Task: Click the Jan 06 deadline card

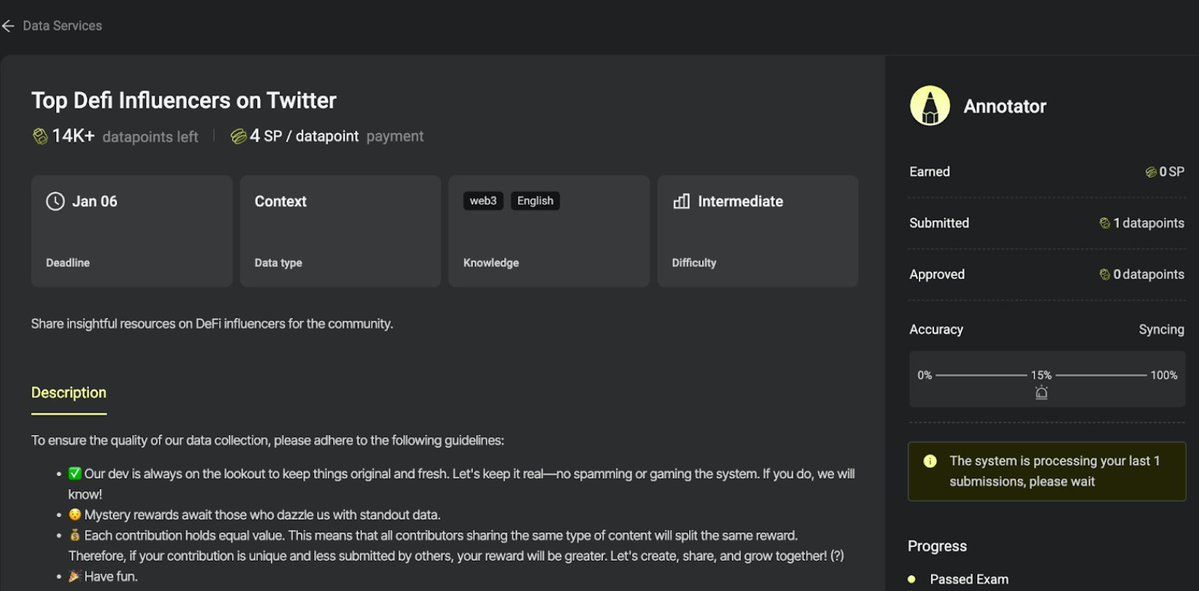Action: (132, 231)
